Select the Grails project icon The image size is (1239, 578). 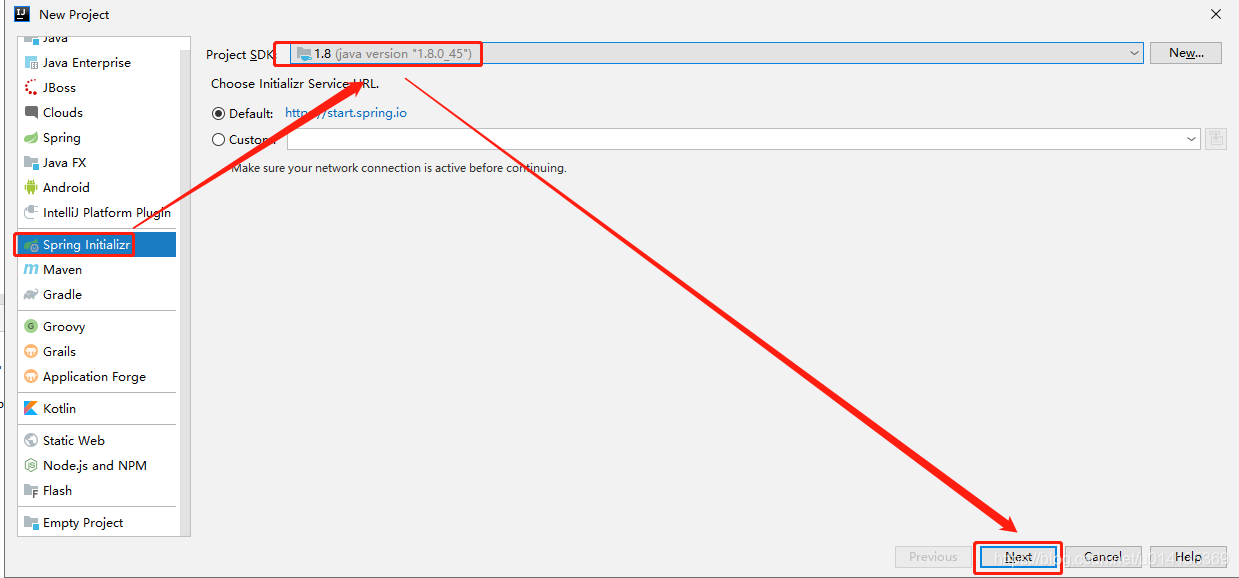pos(31,351)
